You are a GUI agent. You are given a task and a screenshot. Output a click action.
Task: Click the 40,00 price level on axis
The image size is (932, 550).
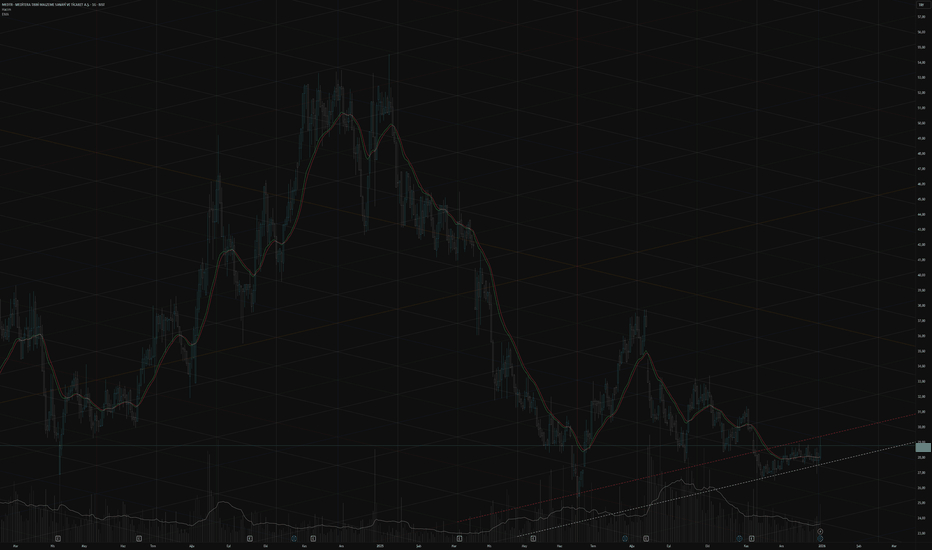921,275
